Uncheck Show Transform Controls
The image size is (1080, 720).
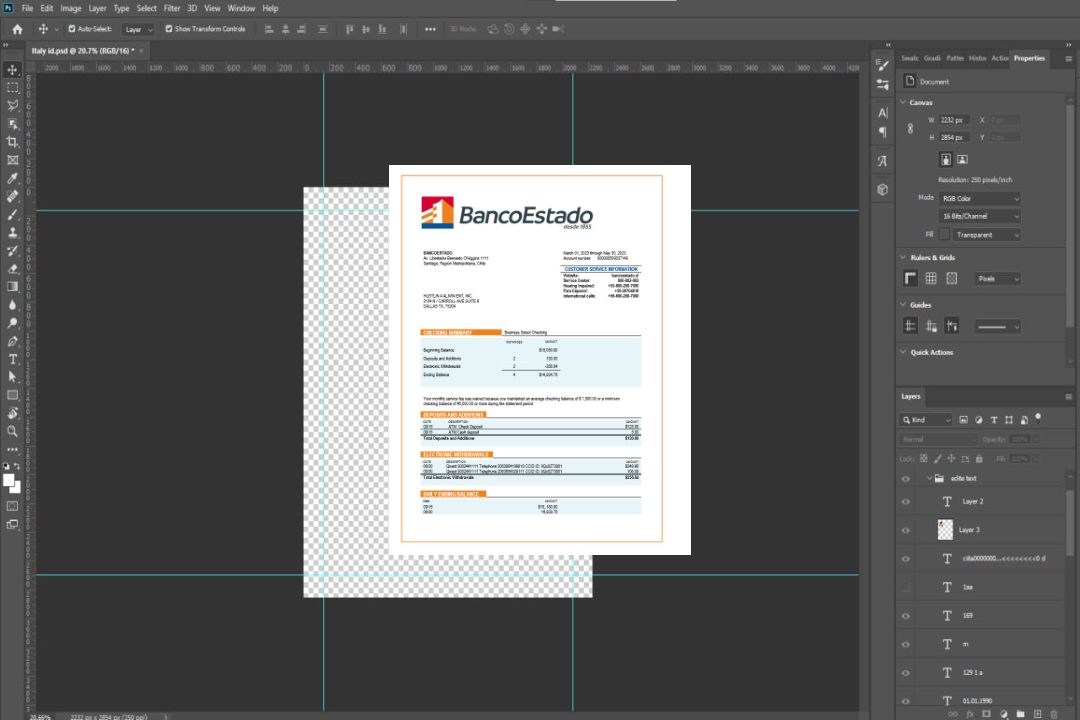[x=169, y=29]
